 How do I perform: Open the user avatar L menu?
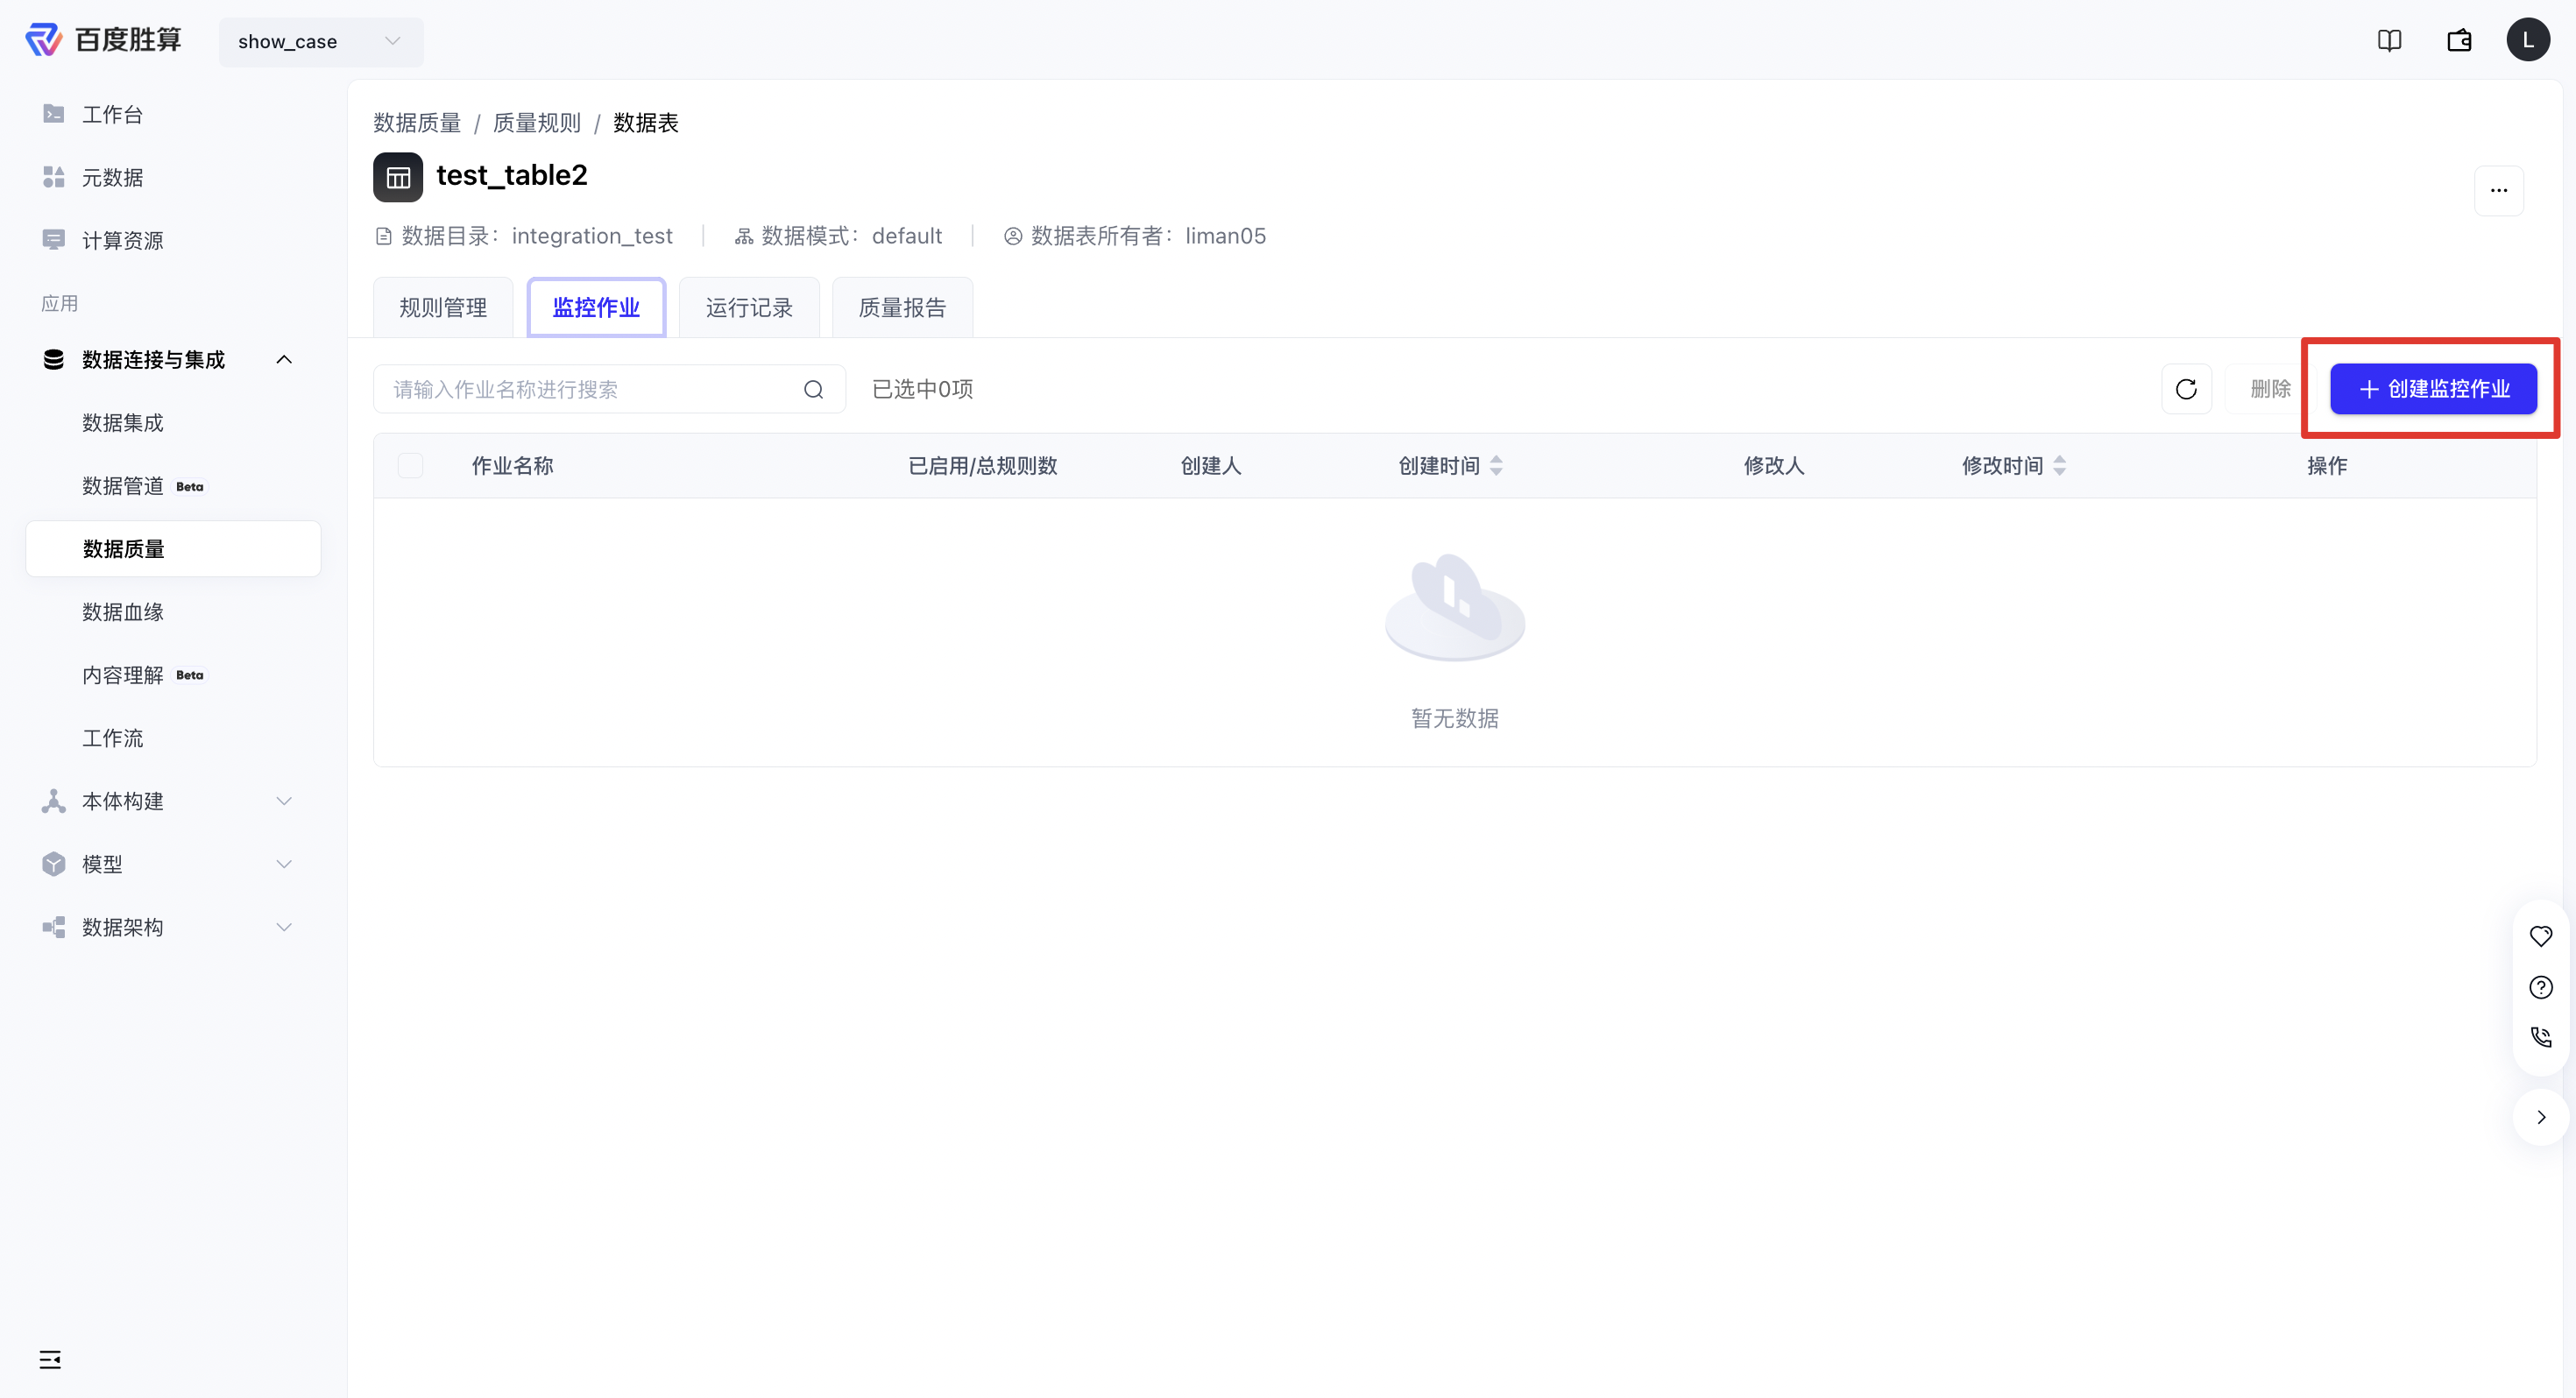tap(2527, 41)
